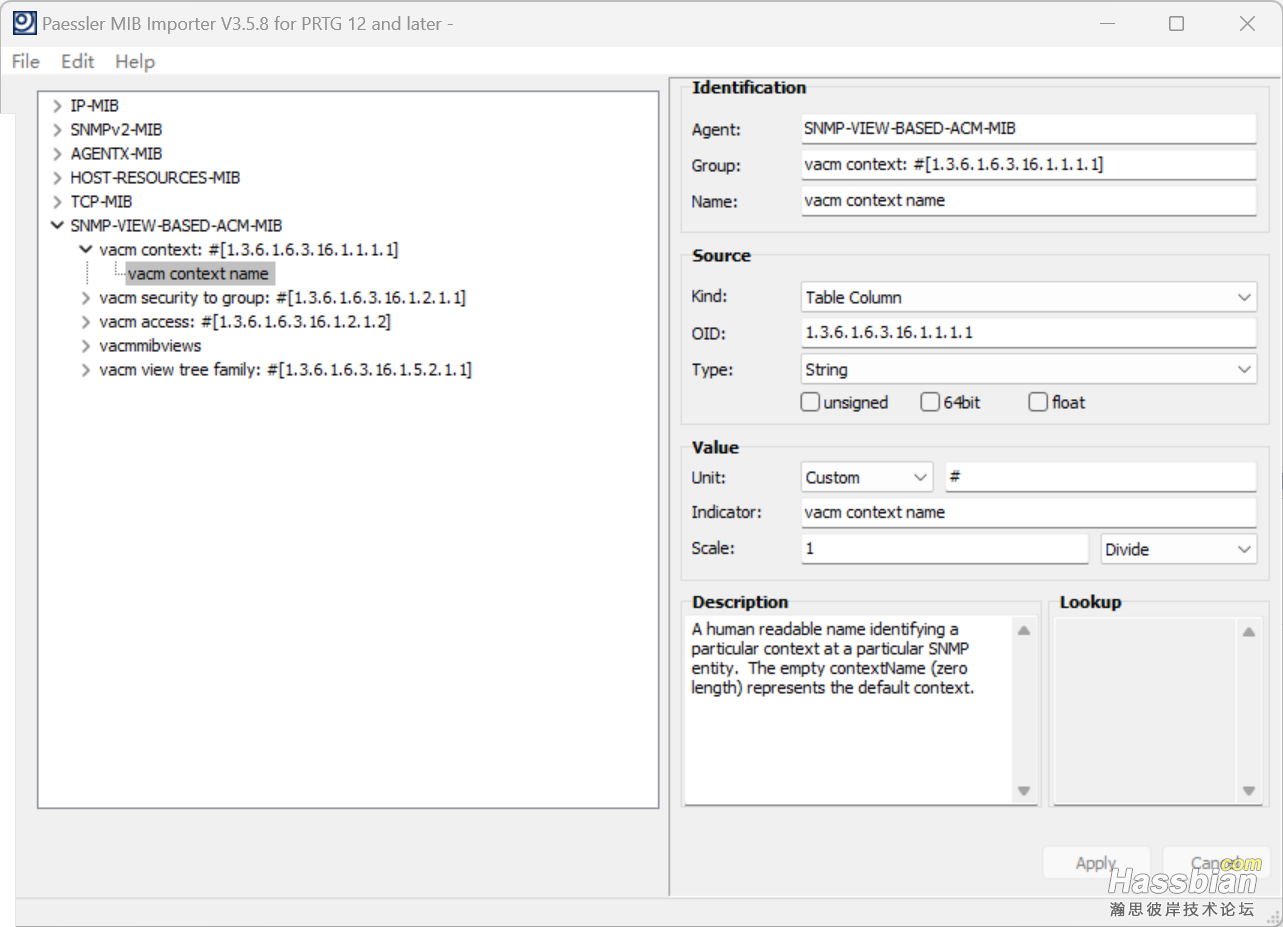Select SNMP-VIEW-BASED-ACM-MIB in the tree

176,225
